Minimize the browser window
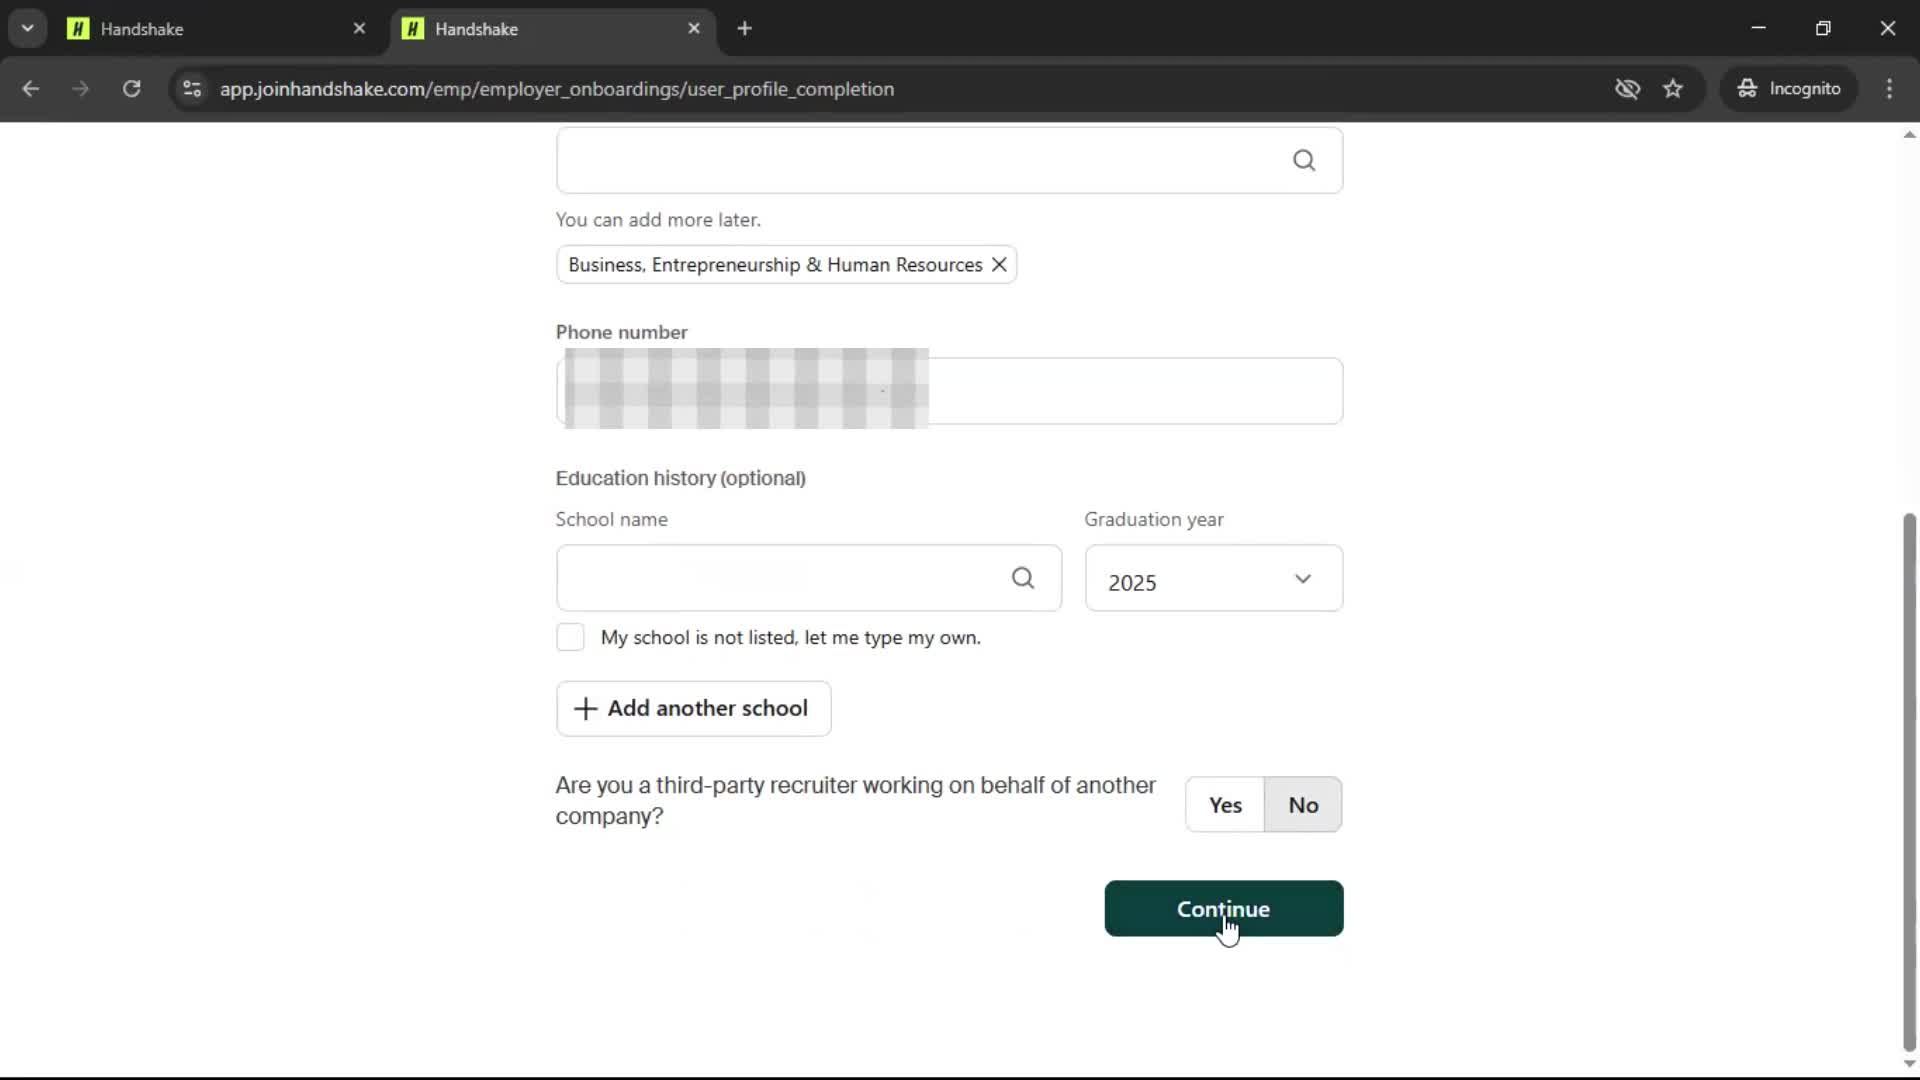Viewport: 1920px width, 1080px height. [x=1758, y=29]
